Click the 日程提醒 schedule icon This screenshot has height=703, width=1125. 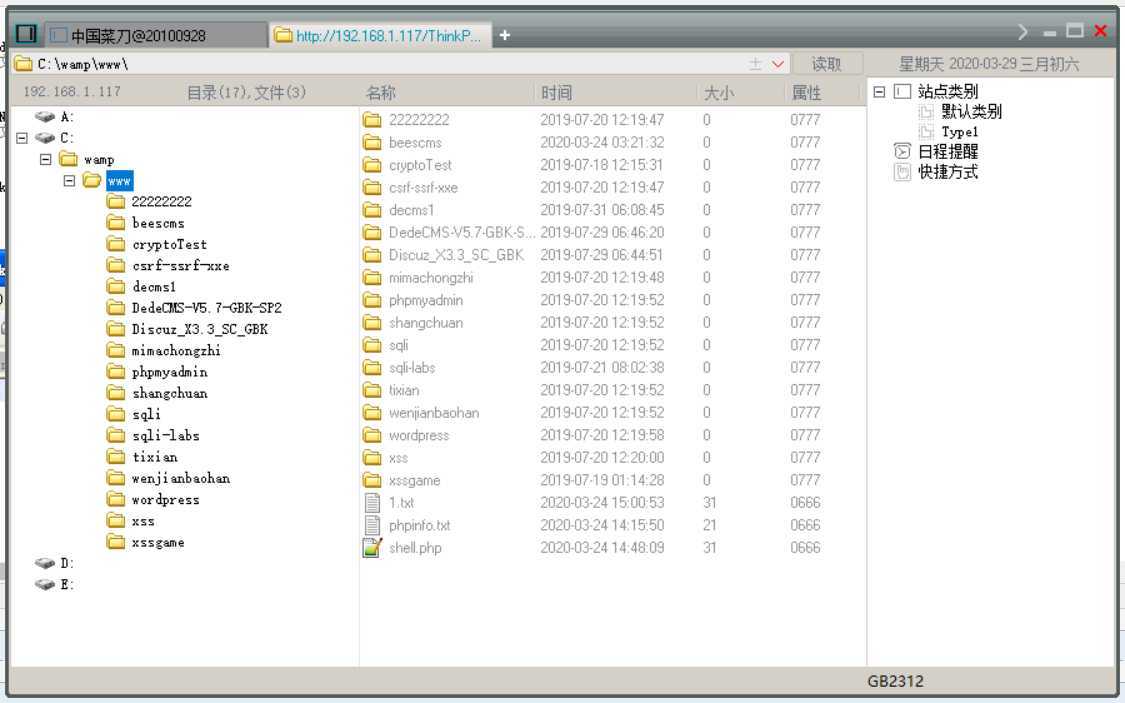pos(902,151)
